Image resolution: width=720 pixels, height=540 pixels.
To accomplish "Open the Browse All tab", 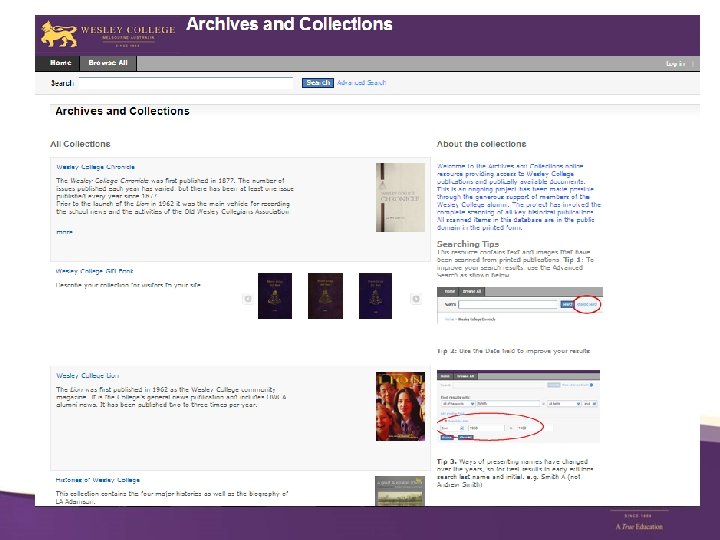I will [108, 63].
